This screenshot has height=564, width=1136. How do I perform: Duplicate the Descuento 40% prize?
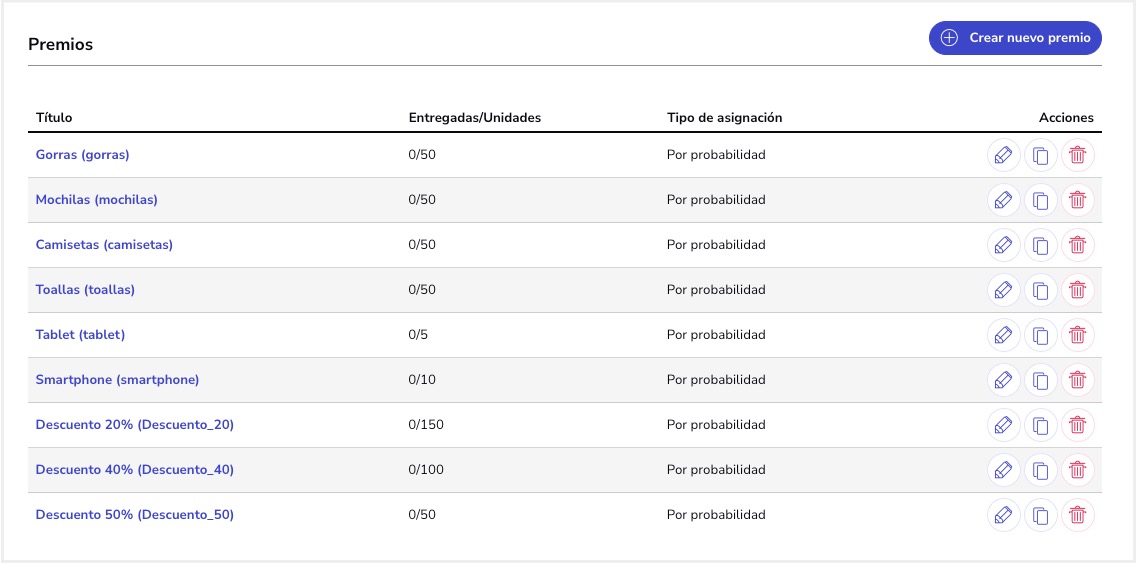1041,470
